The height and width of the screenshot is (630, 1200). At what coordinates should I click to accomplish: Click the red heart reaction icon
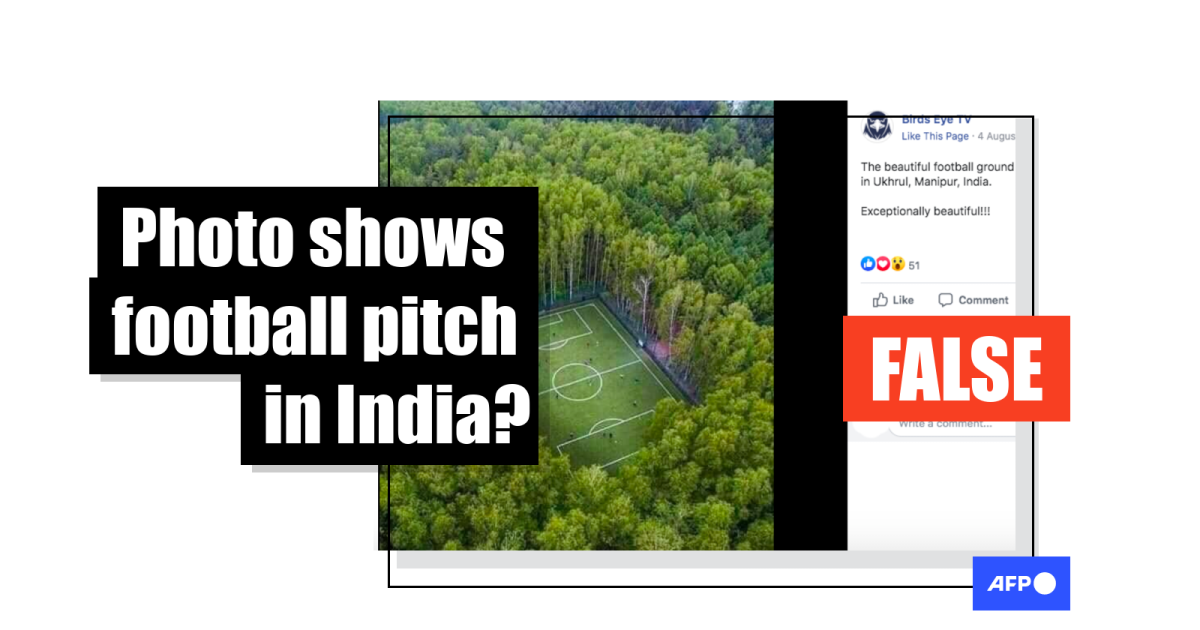[882, 264]
